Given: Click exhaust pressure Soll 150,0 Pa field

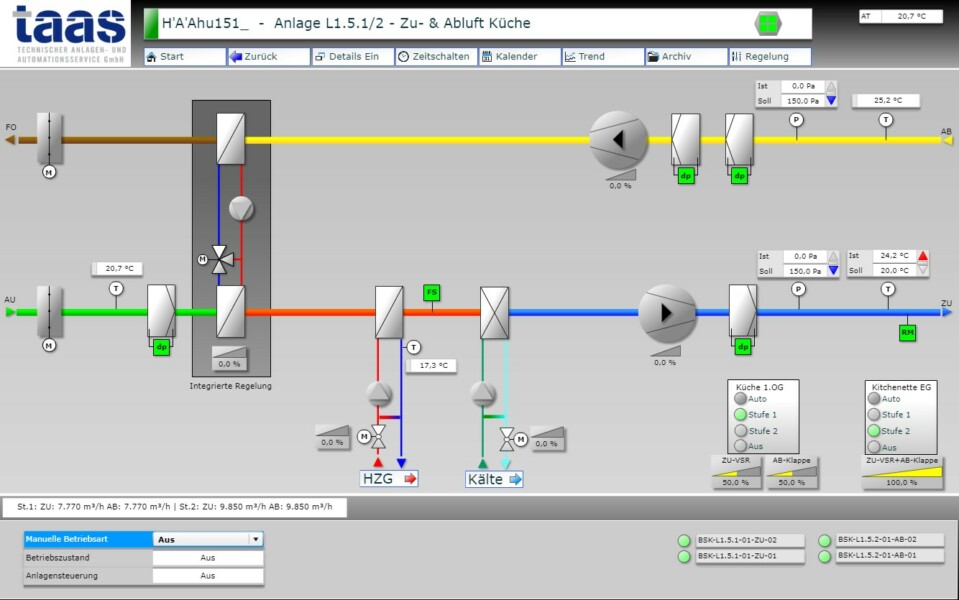Looking at the screenshot, I should 802,101.
